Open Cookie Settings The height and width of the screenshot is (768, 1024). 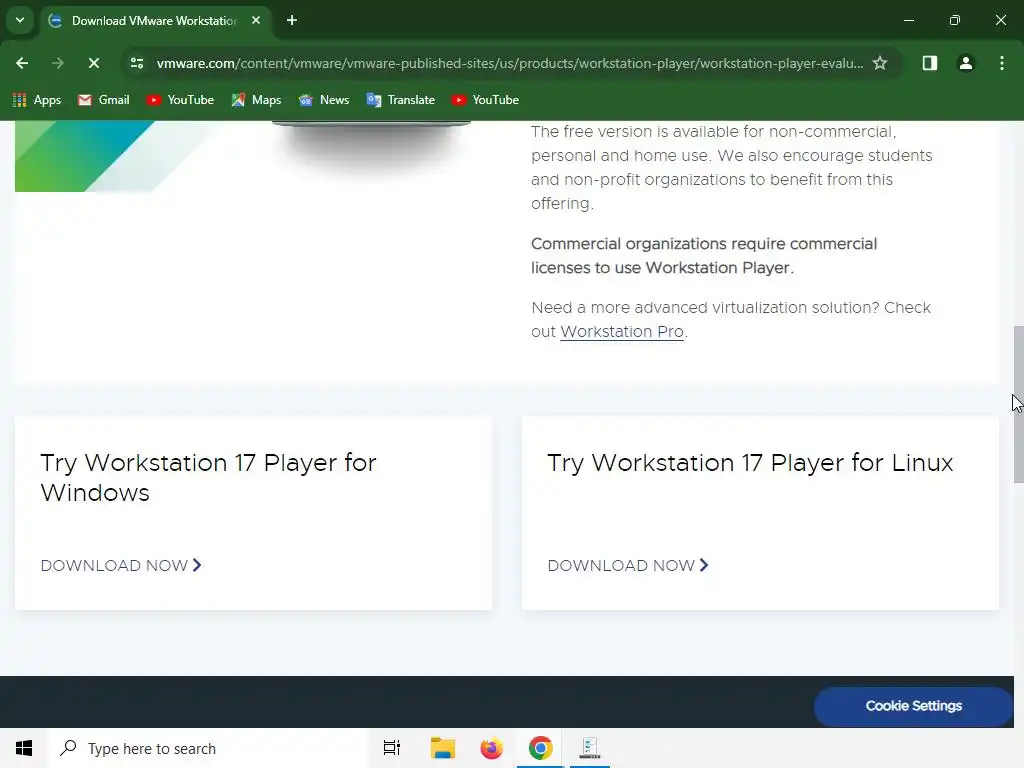click(913, 706)
